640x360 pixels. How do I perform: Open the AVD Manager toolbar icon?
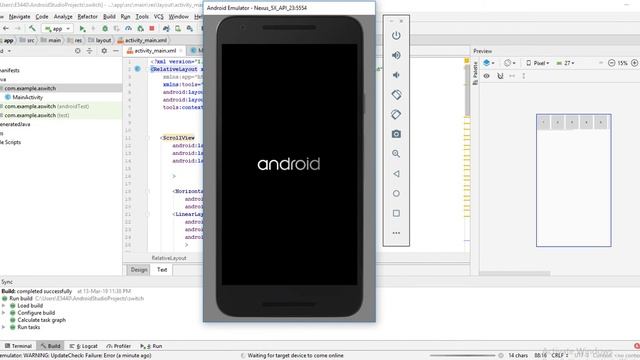pos(178,29)
